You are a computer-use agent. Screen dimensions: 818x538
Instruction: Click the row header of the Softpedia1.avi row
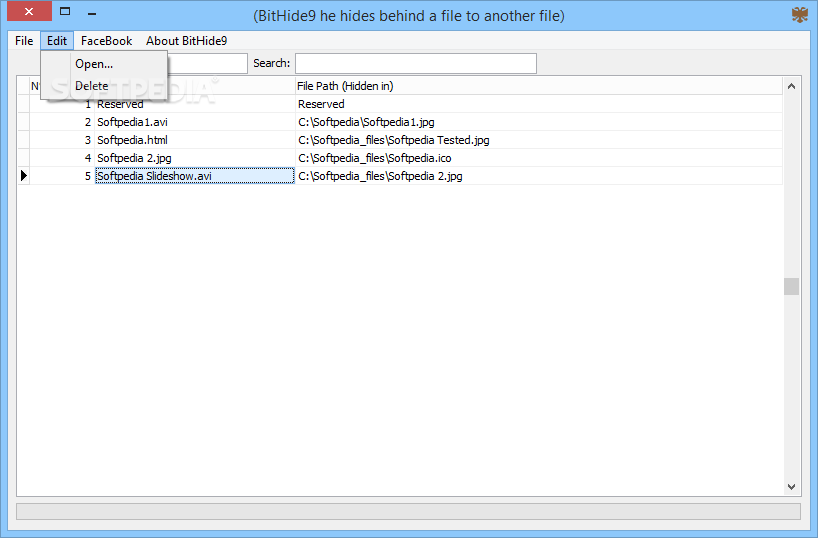pos(23,122)
